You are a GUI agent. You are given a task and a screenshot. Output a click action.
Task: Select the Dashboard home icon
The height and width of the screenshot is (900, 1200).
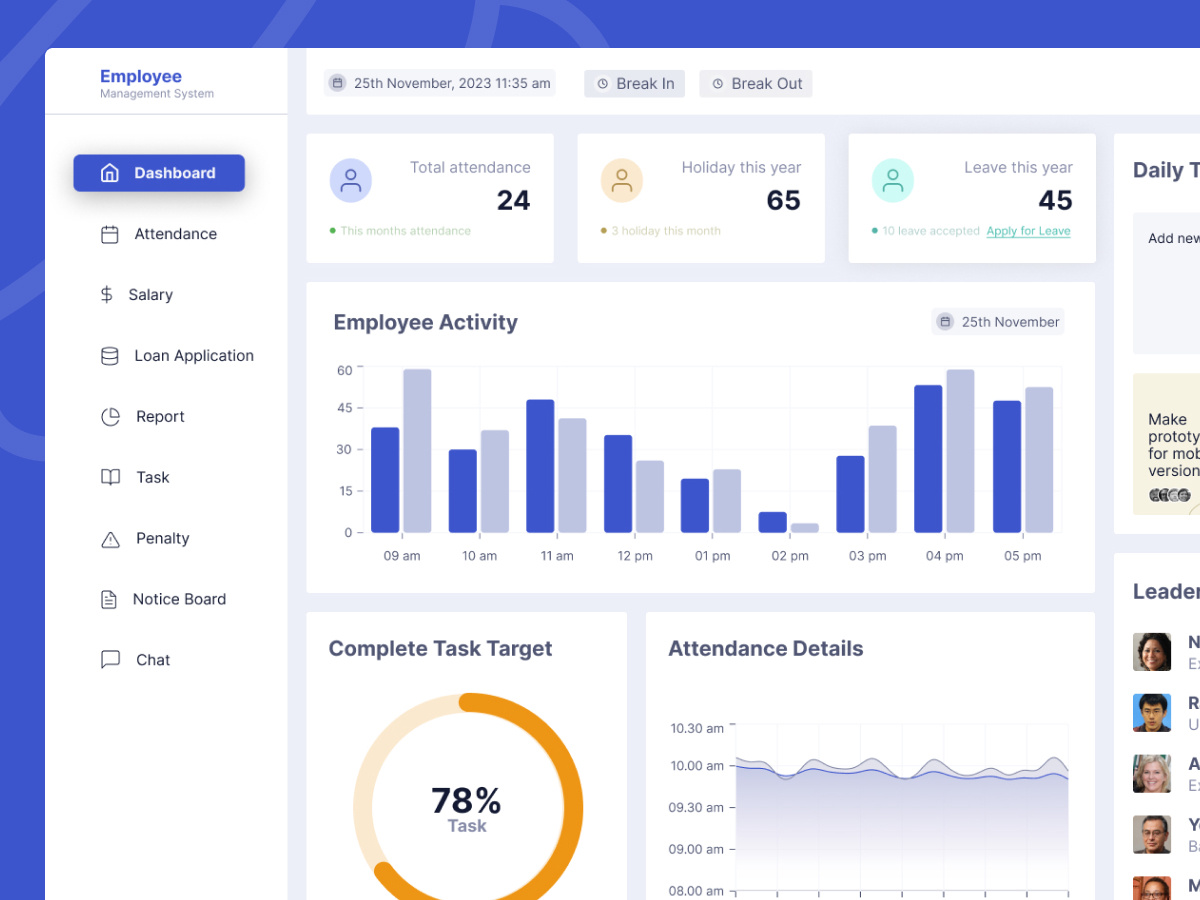click(x=110, y=172)
